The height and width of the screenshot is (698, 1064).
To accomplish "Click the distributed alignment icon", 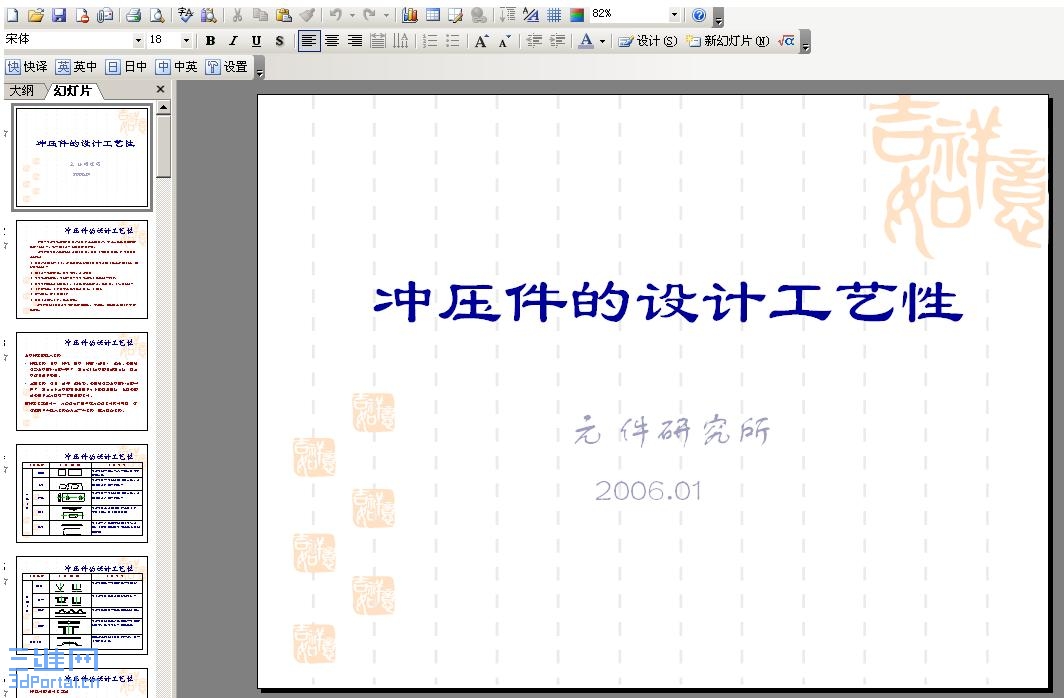I will click(378, 41).
